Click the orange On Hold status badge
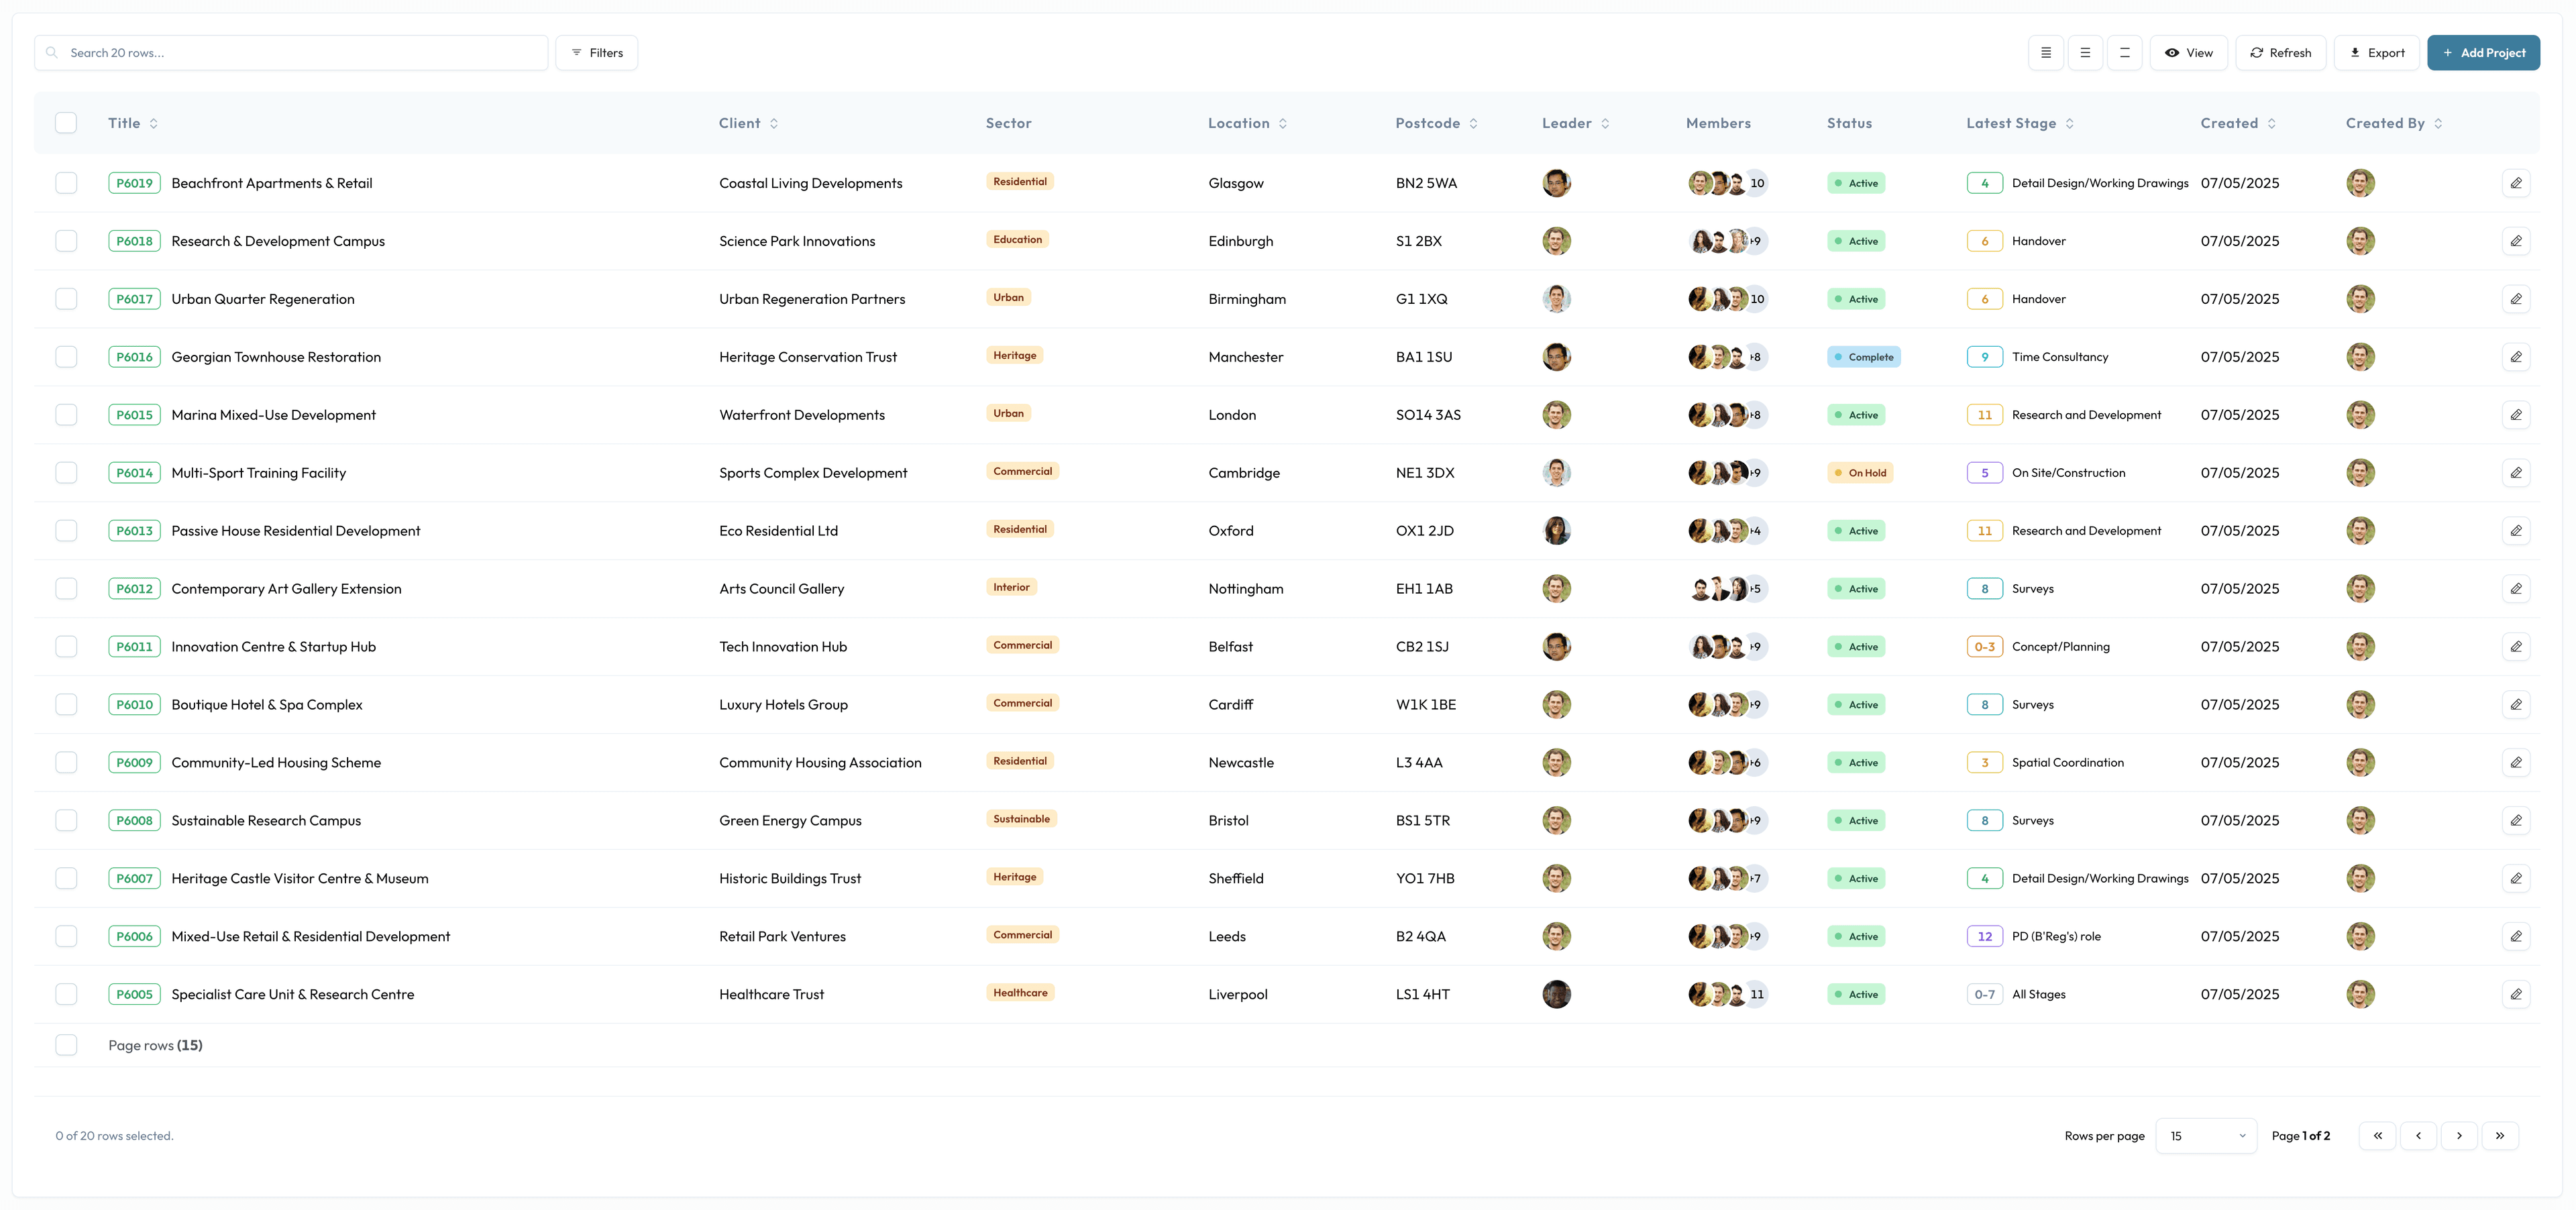The image size is (2576, 1210). (1860, 473)
